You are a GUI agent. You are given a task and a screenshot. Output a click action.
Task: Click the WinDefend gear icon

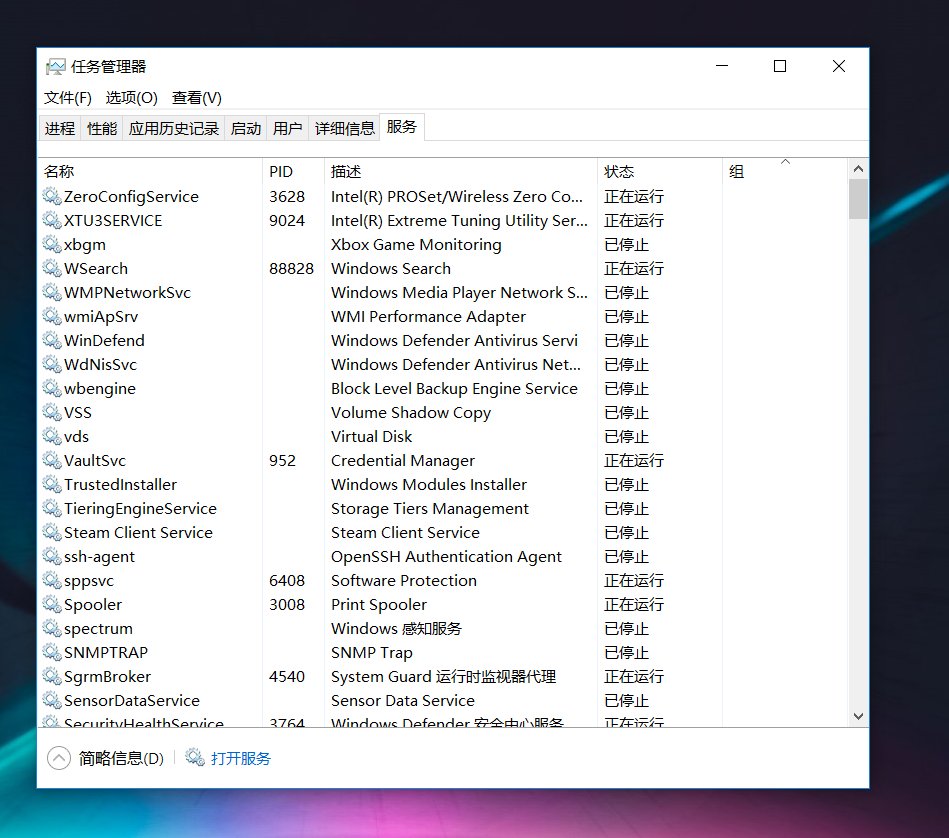(52, 340)
